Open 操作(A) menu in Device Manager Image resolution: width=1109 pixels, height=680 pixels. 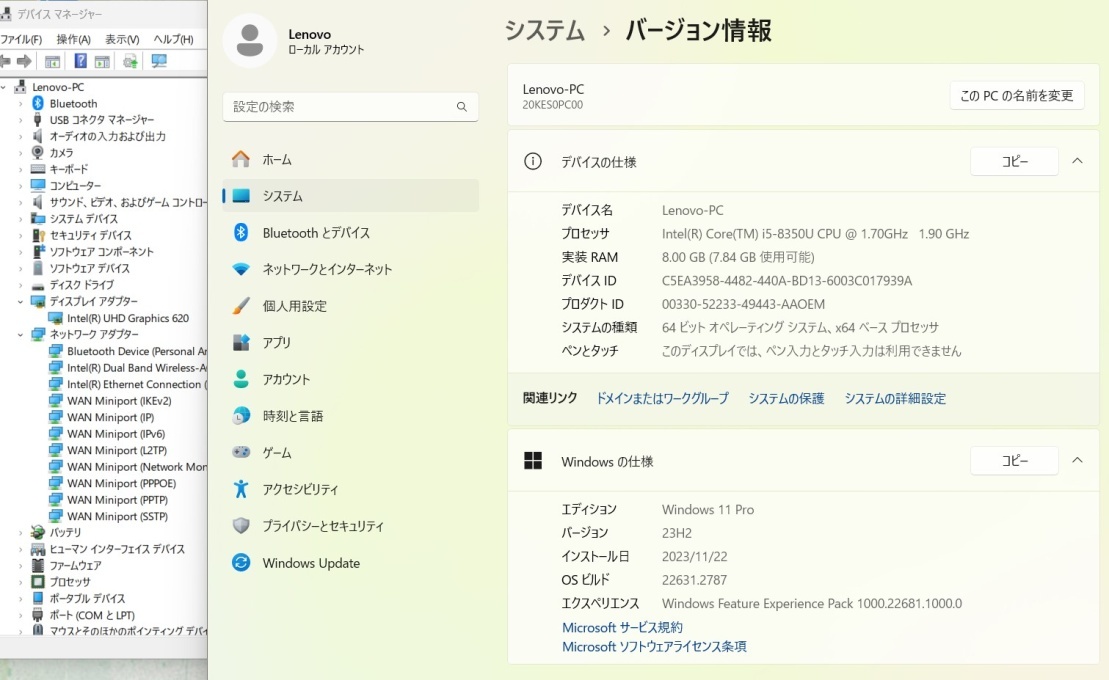pos(74,39)
